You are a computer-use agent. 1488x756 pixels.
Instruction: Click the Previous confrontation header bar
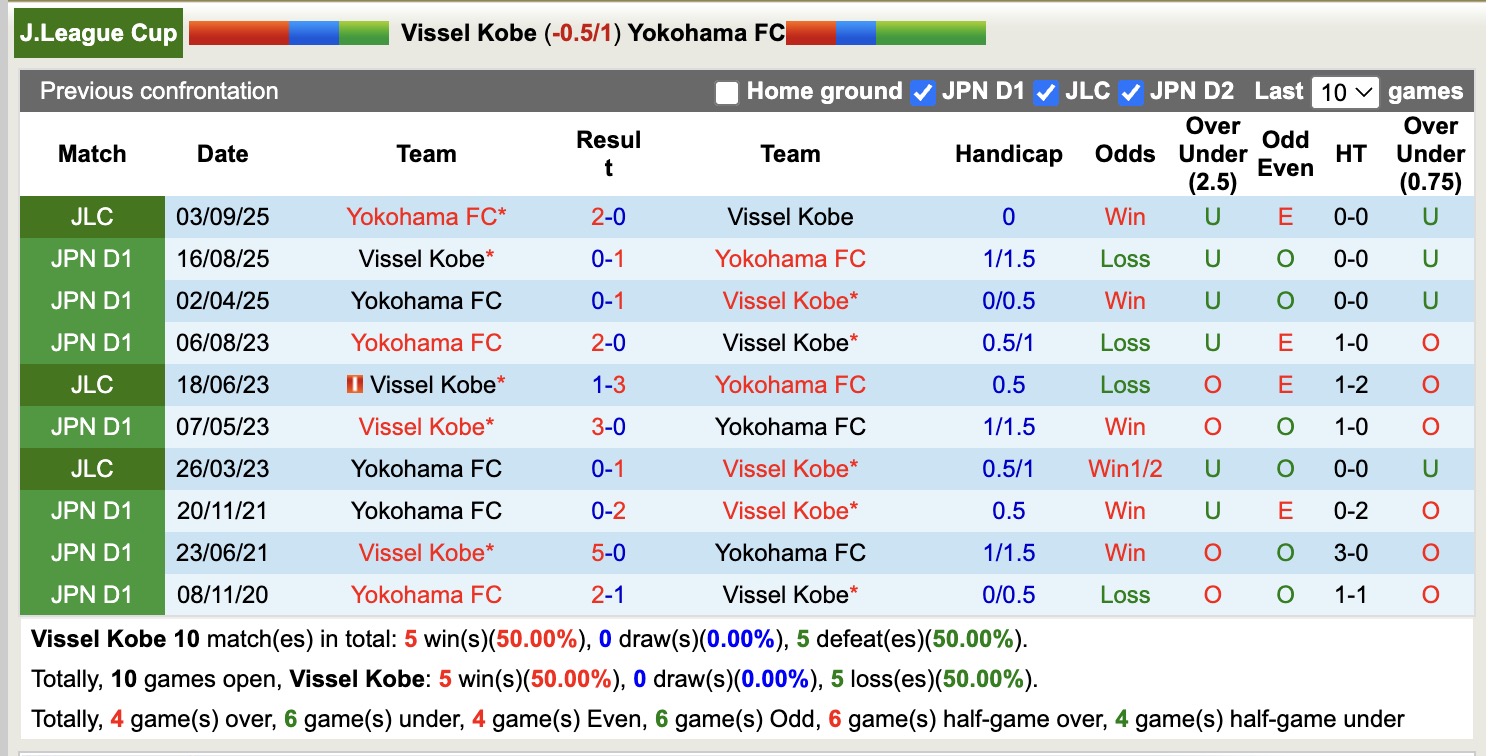(157, 91)
